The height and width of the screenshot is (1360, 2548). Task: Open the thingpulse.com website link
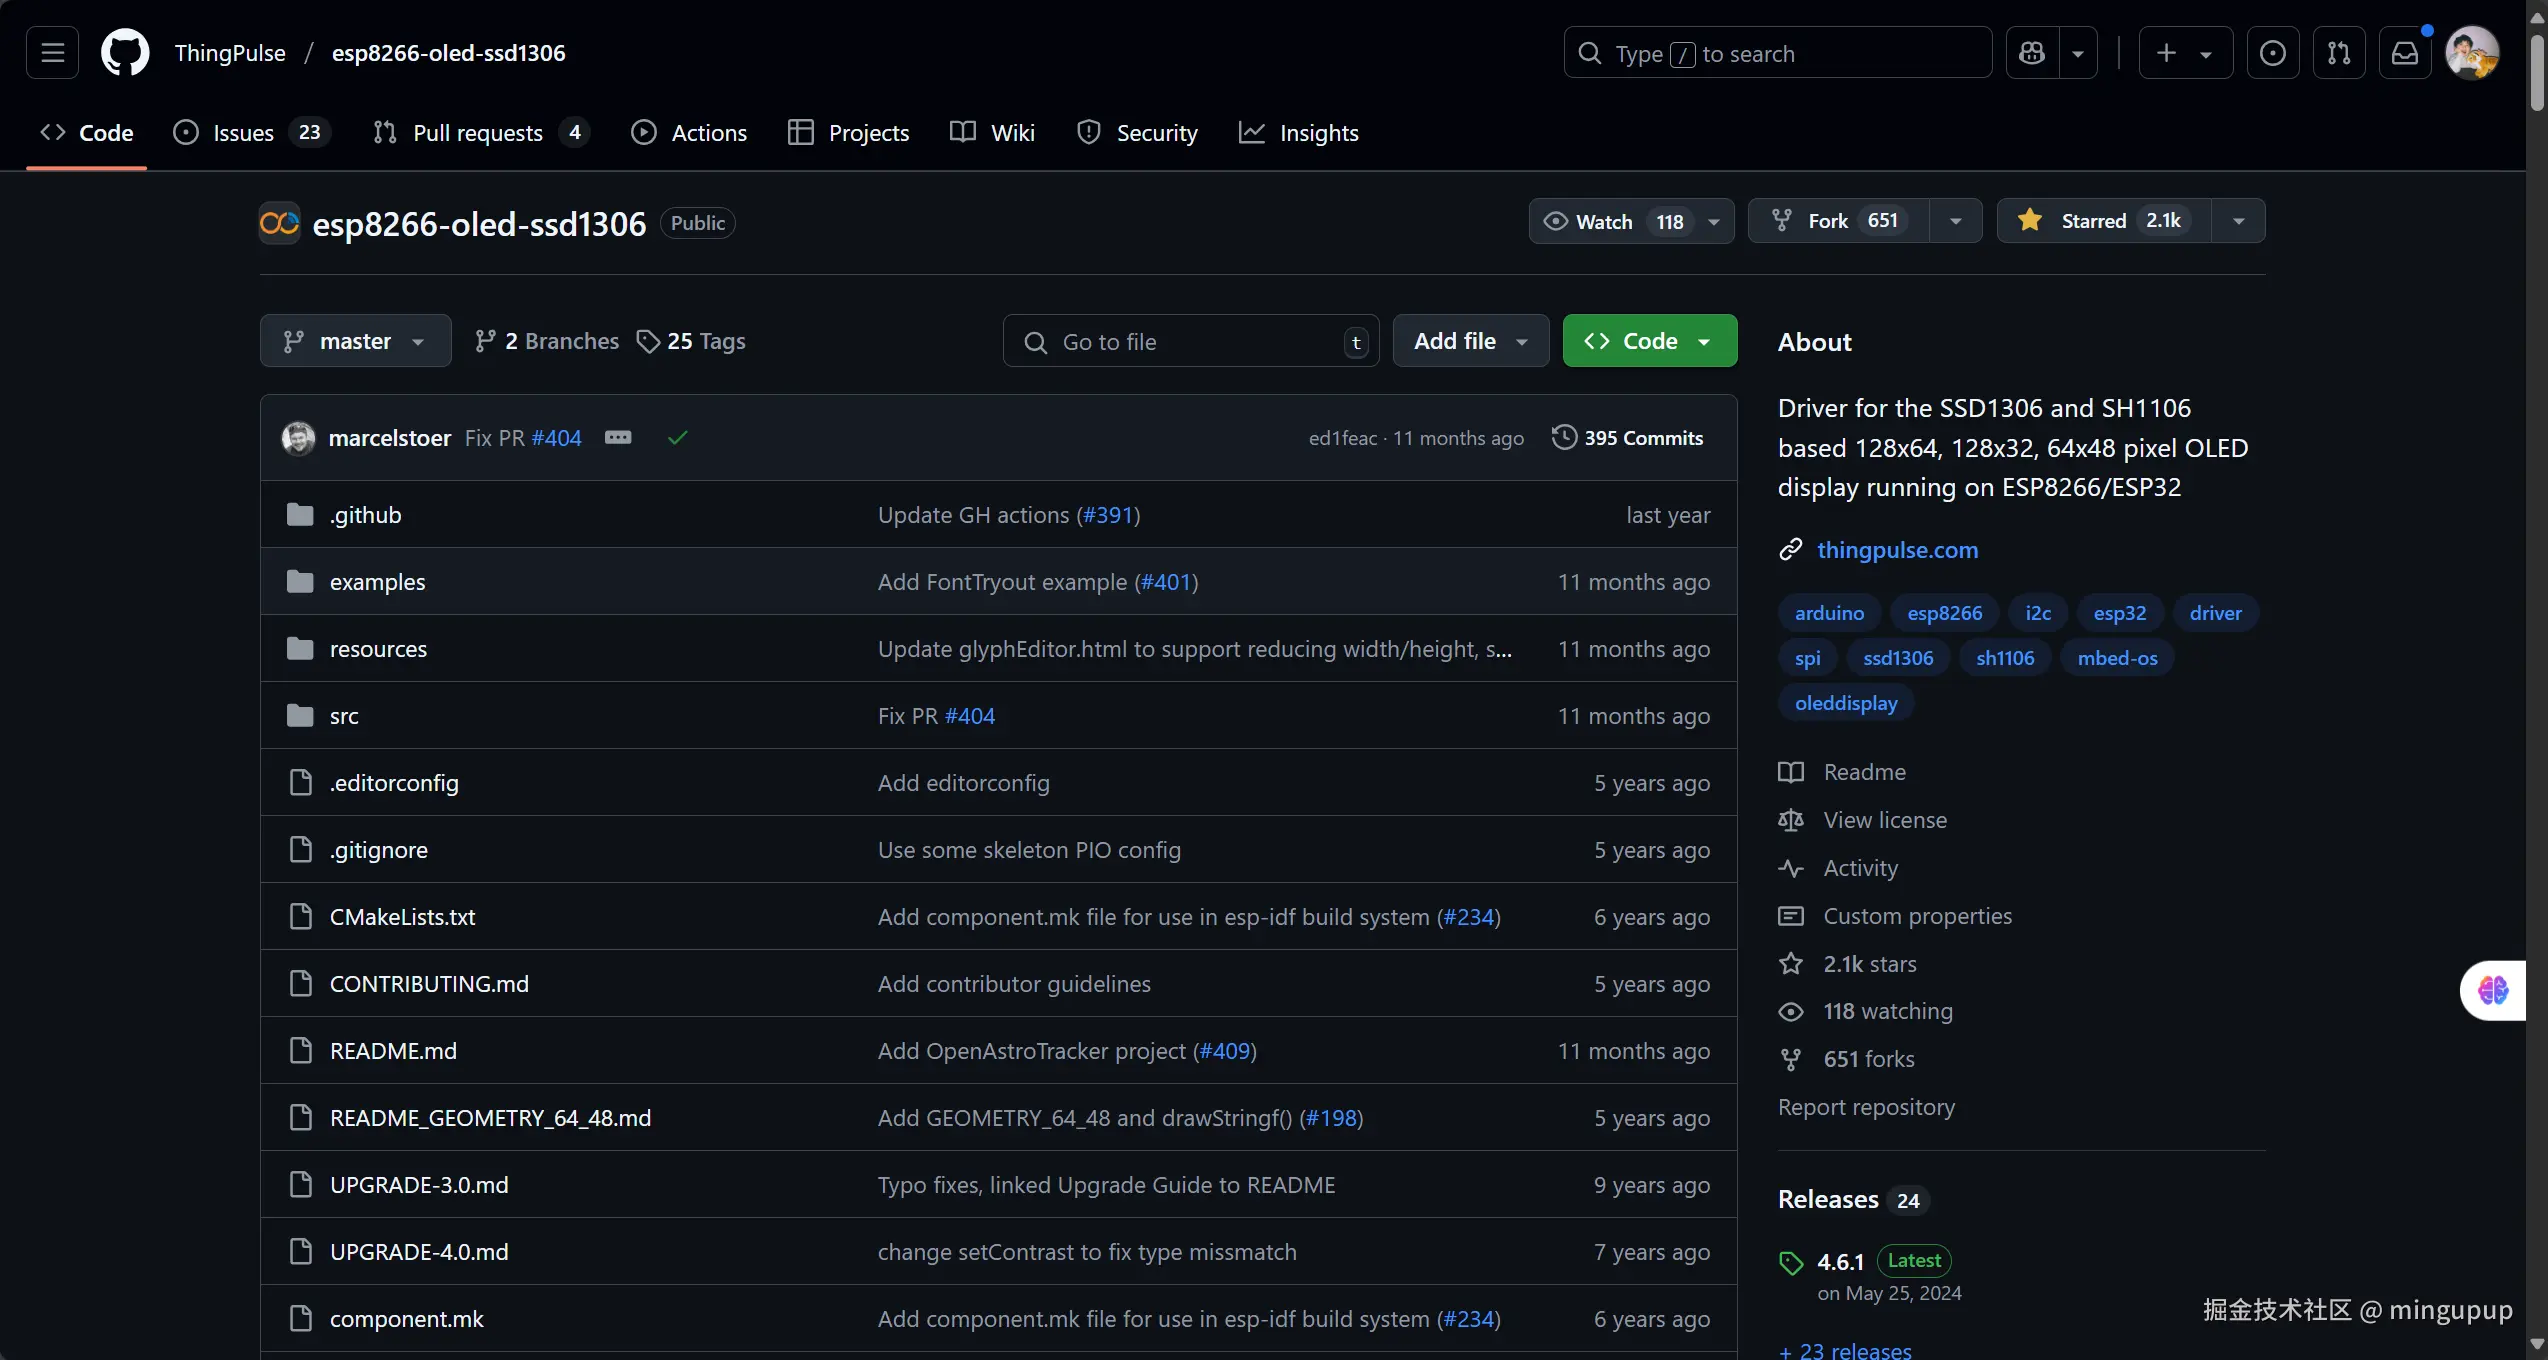pyautogui.click(x=1897, y=550)
